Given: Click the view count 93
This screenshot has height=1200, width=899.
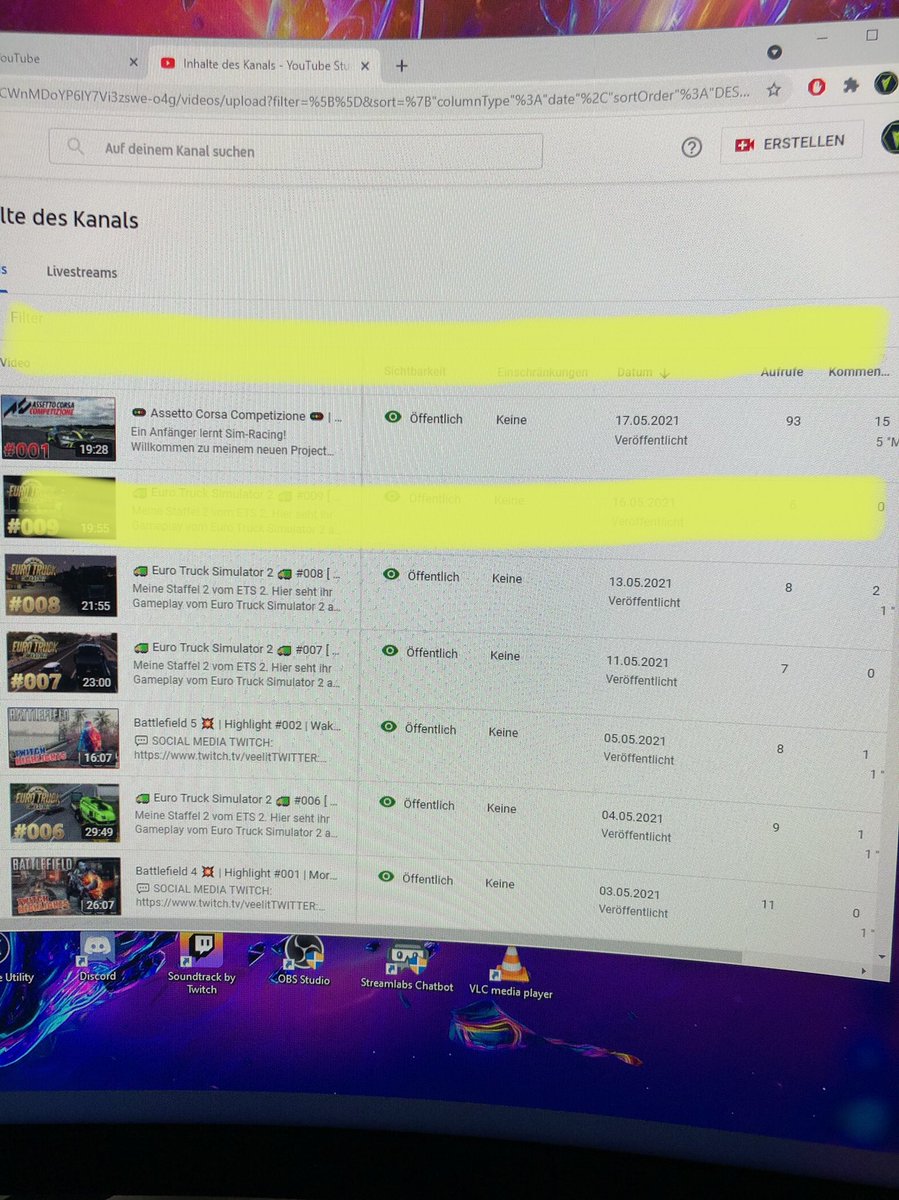Looking at the screenshot, I should click(793, 421).
